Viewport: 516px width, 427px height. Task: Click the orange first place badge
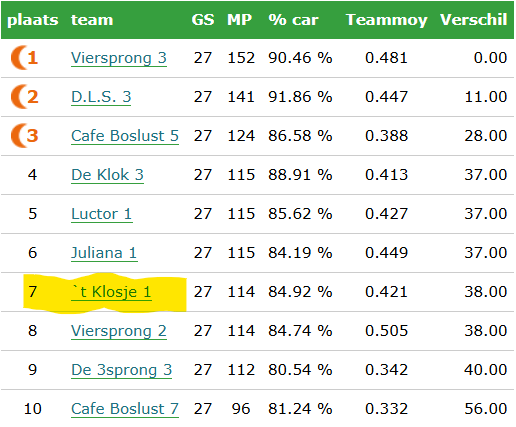coord(24,58)
